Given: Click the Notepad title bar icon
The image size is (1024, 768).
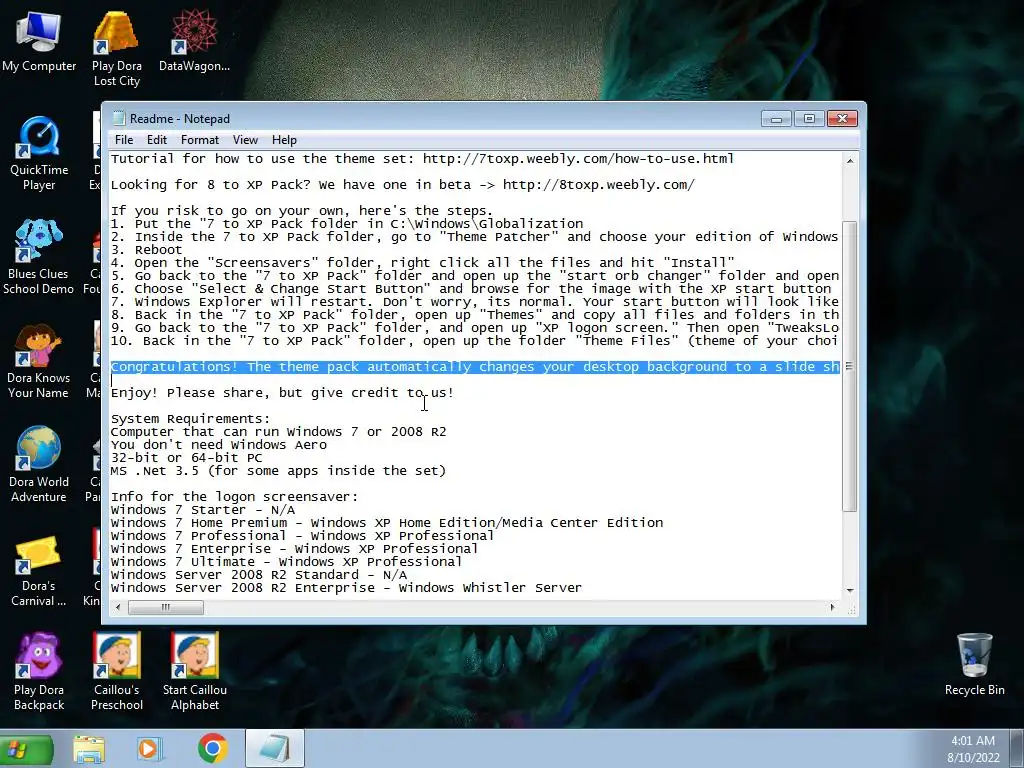Looking at the screenshot, I should point(119,118).
